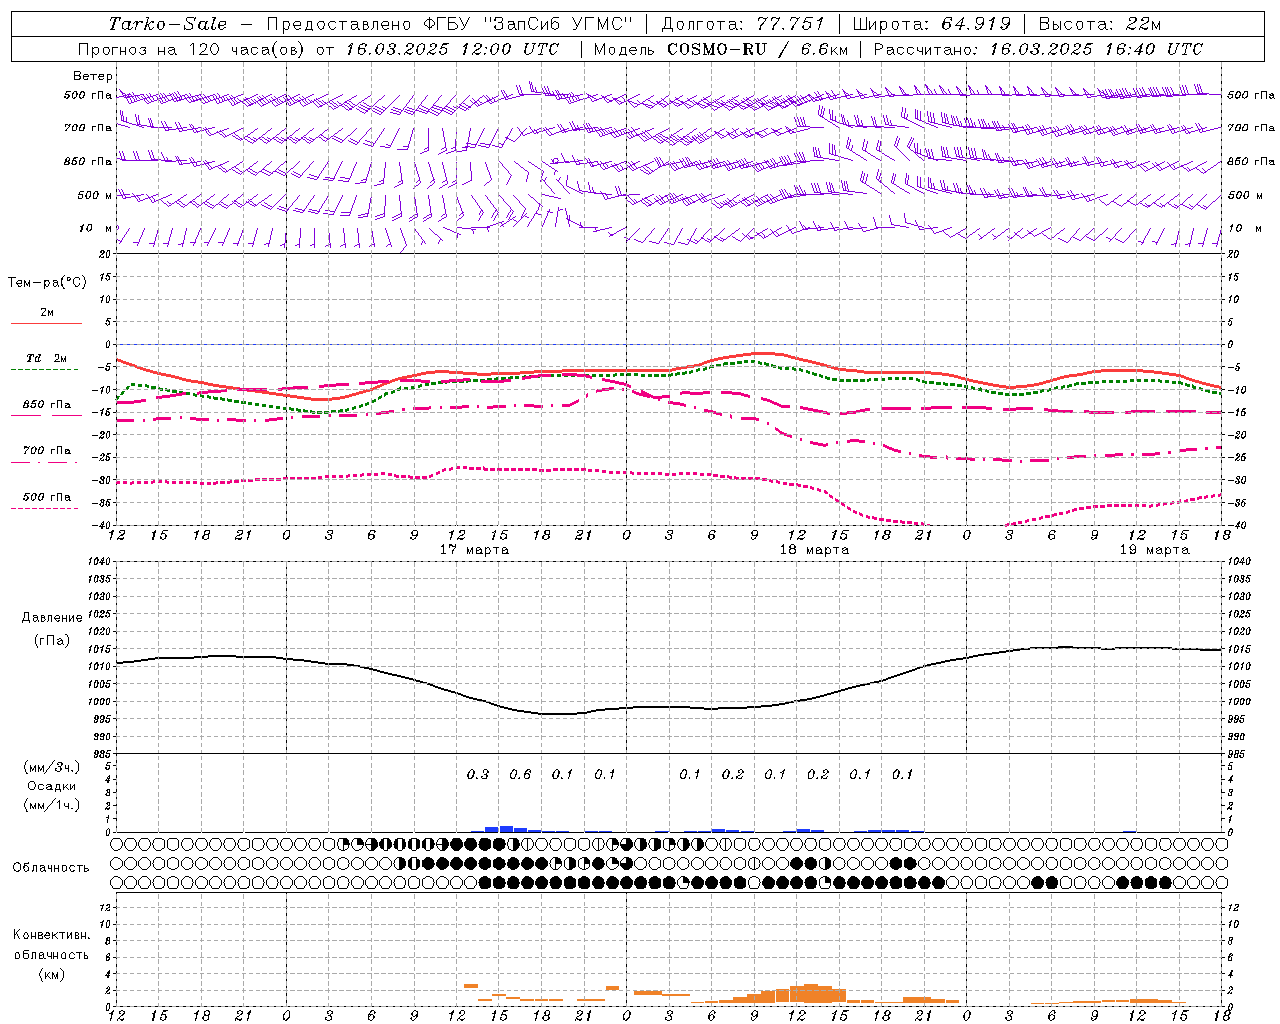Click the (мм/3ч.) precipitation unit label
The image size is (1280, 1024).
tap(52, 768)
